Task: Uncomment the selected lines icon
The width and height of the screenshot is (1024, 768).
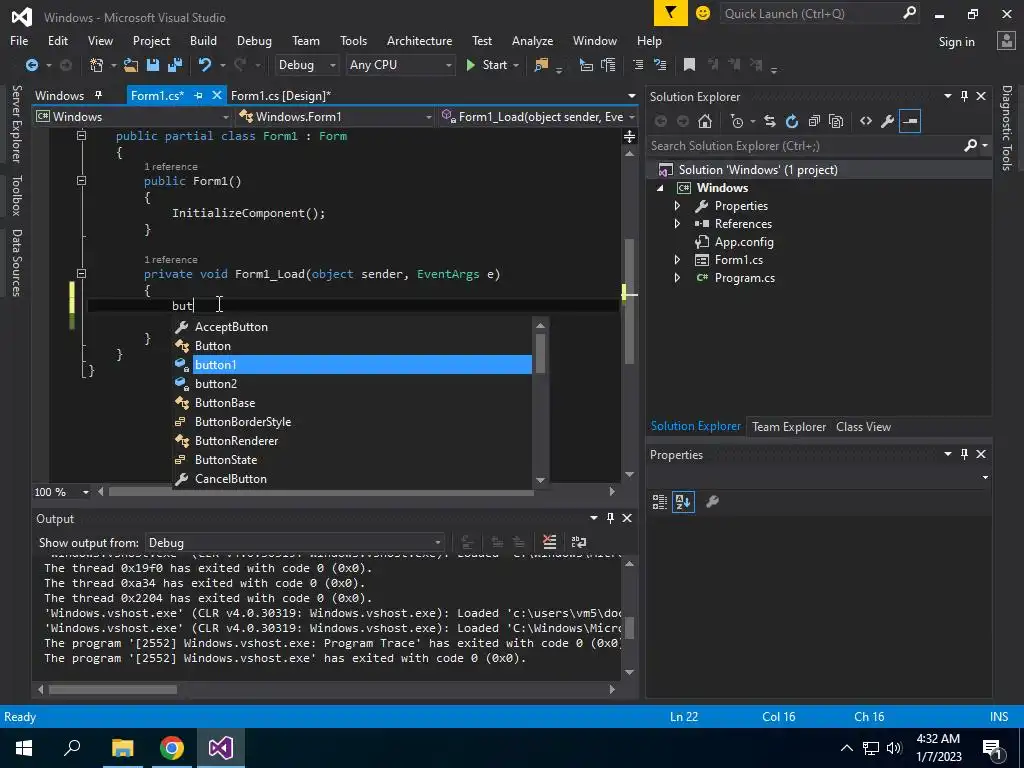Action: [660, 65]
